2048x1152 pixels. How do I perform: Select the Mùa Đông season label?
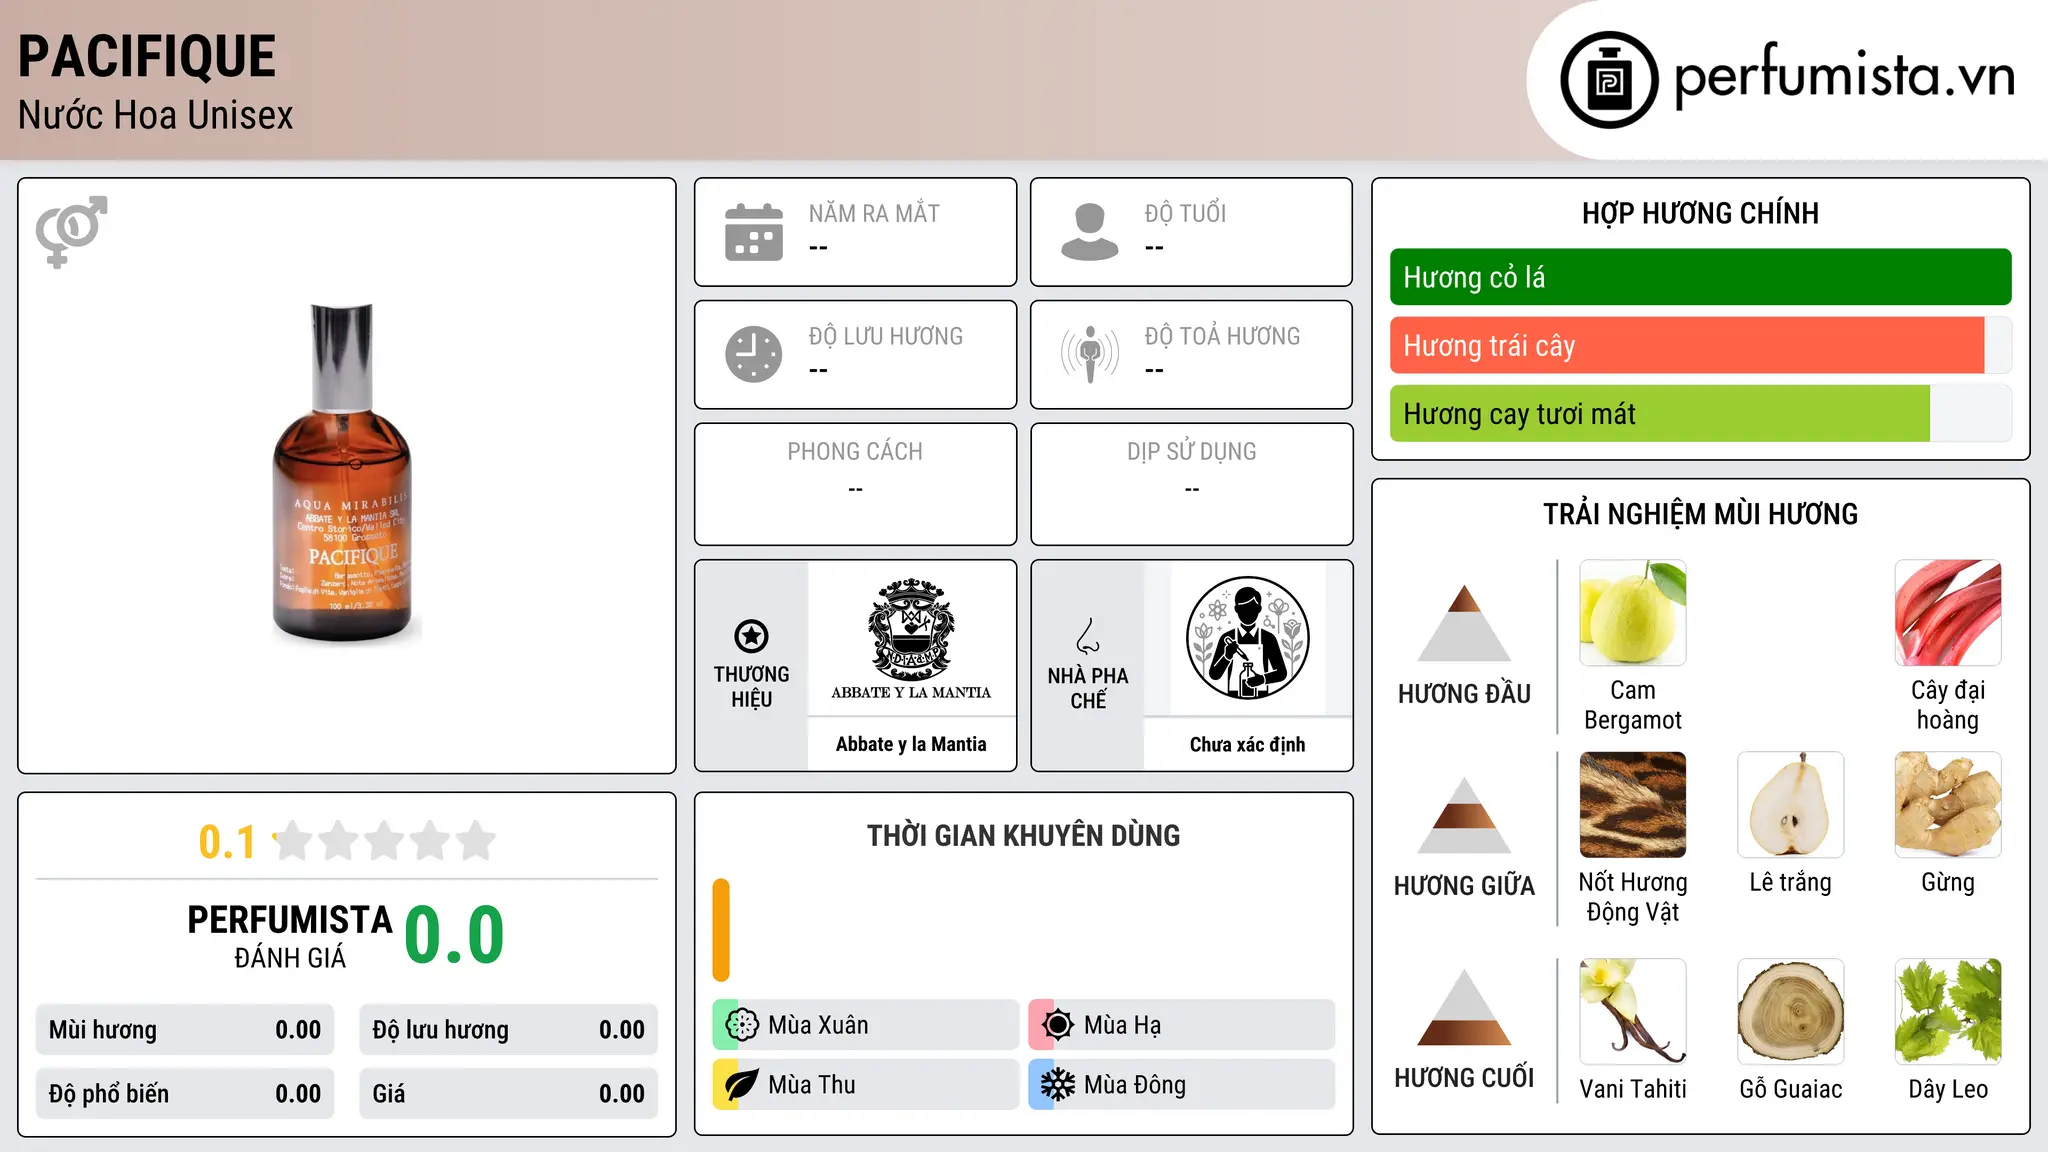[1182, 1085]
